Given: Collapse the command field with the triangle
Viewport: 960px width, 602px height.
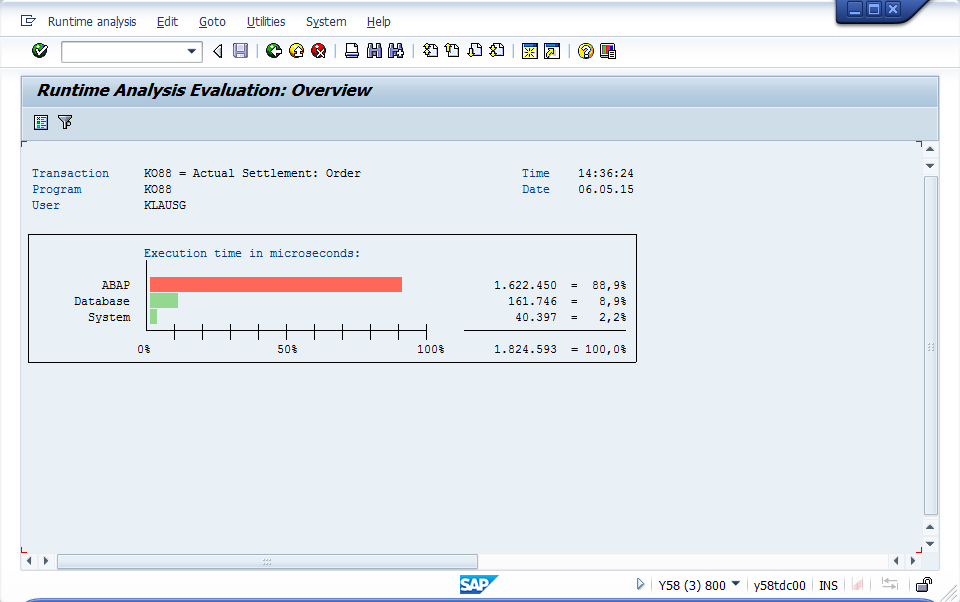Looking at the screenshot, I should (217, 51).
